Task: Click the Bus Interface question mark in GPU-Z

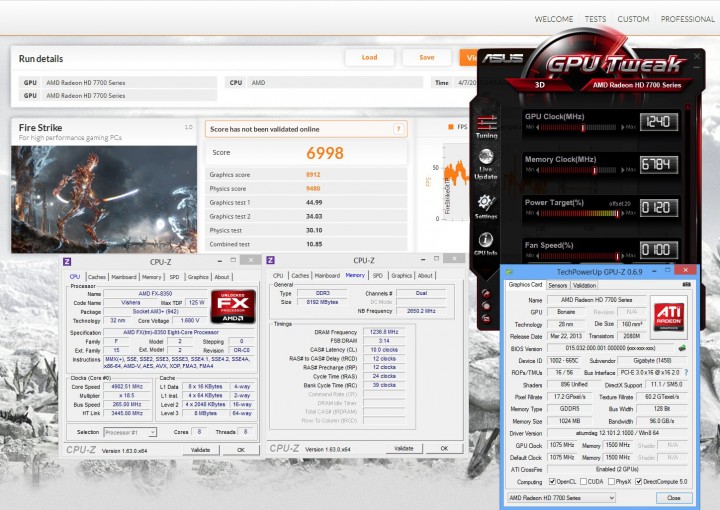Action: click(686, 373)
